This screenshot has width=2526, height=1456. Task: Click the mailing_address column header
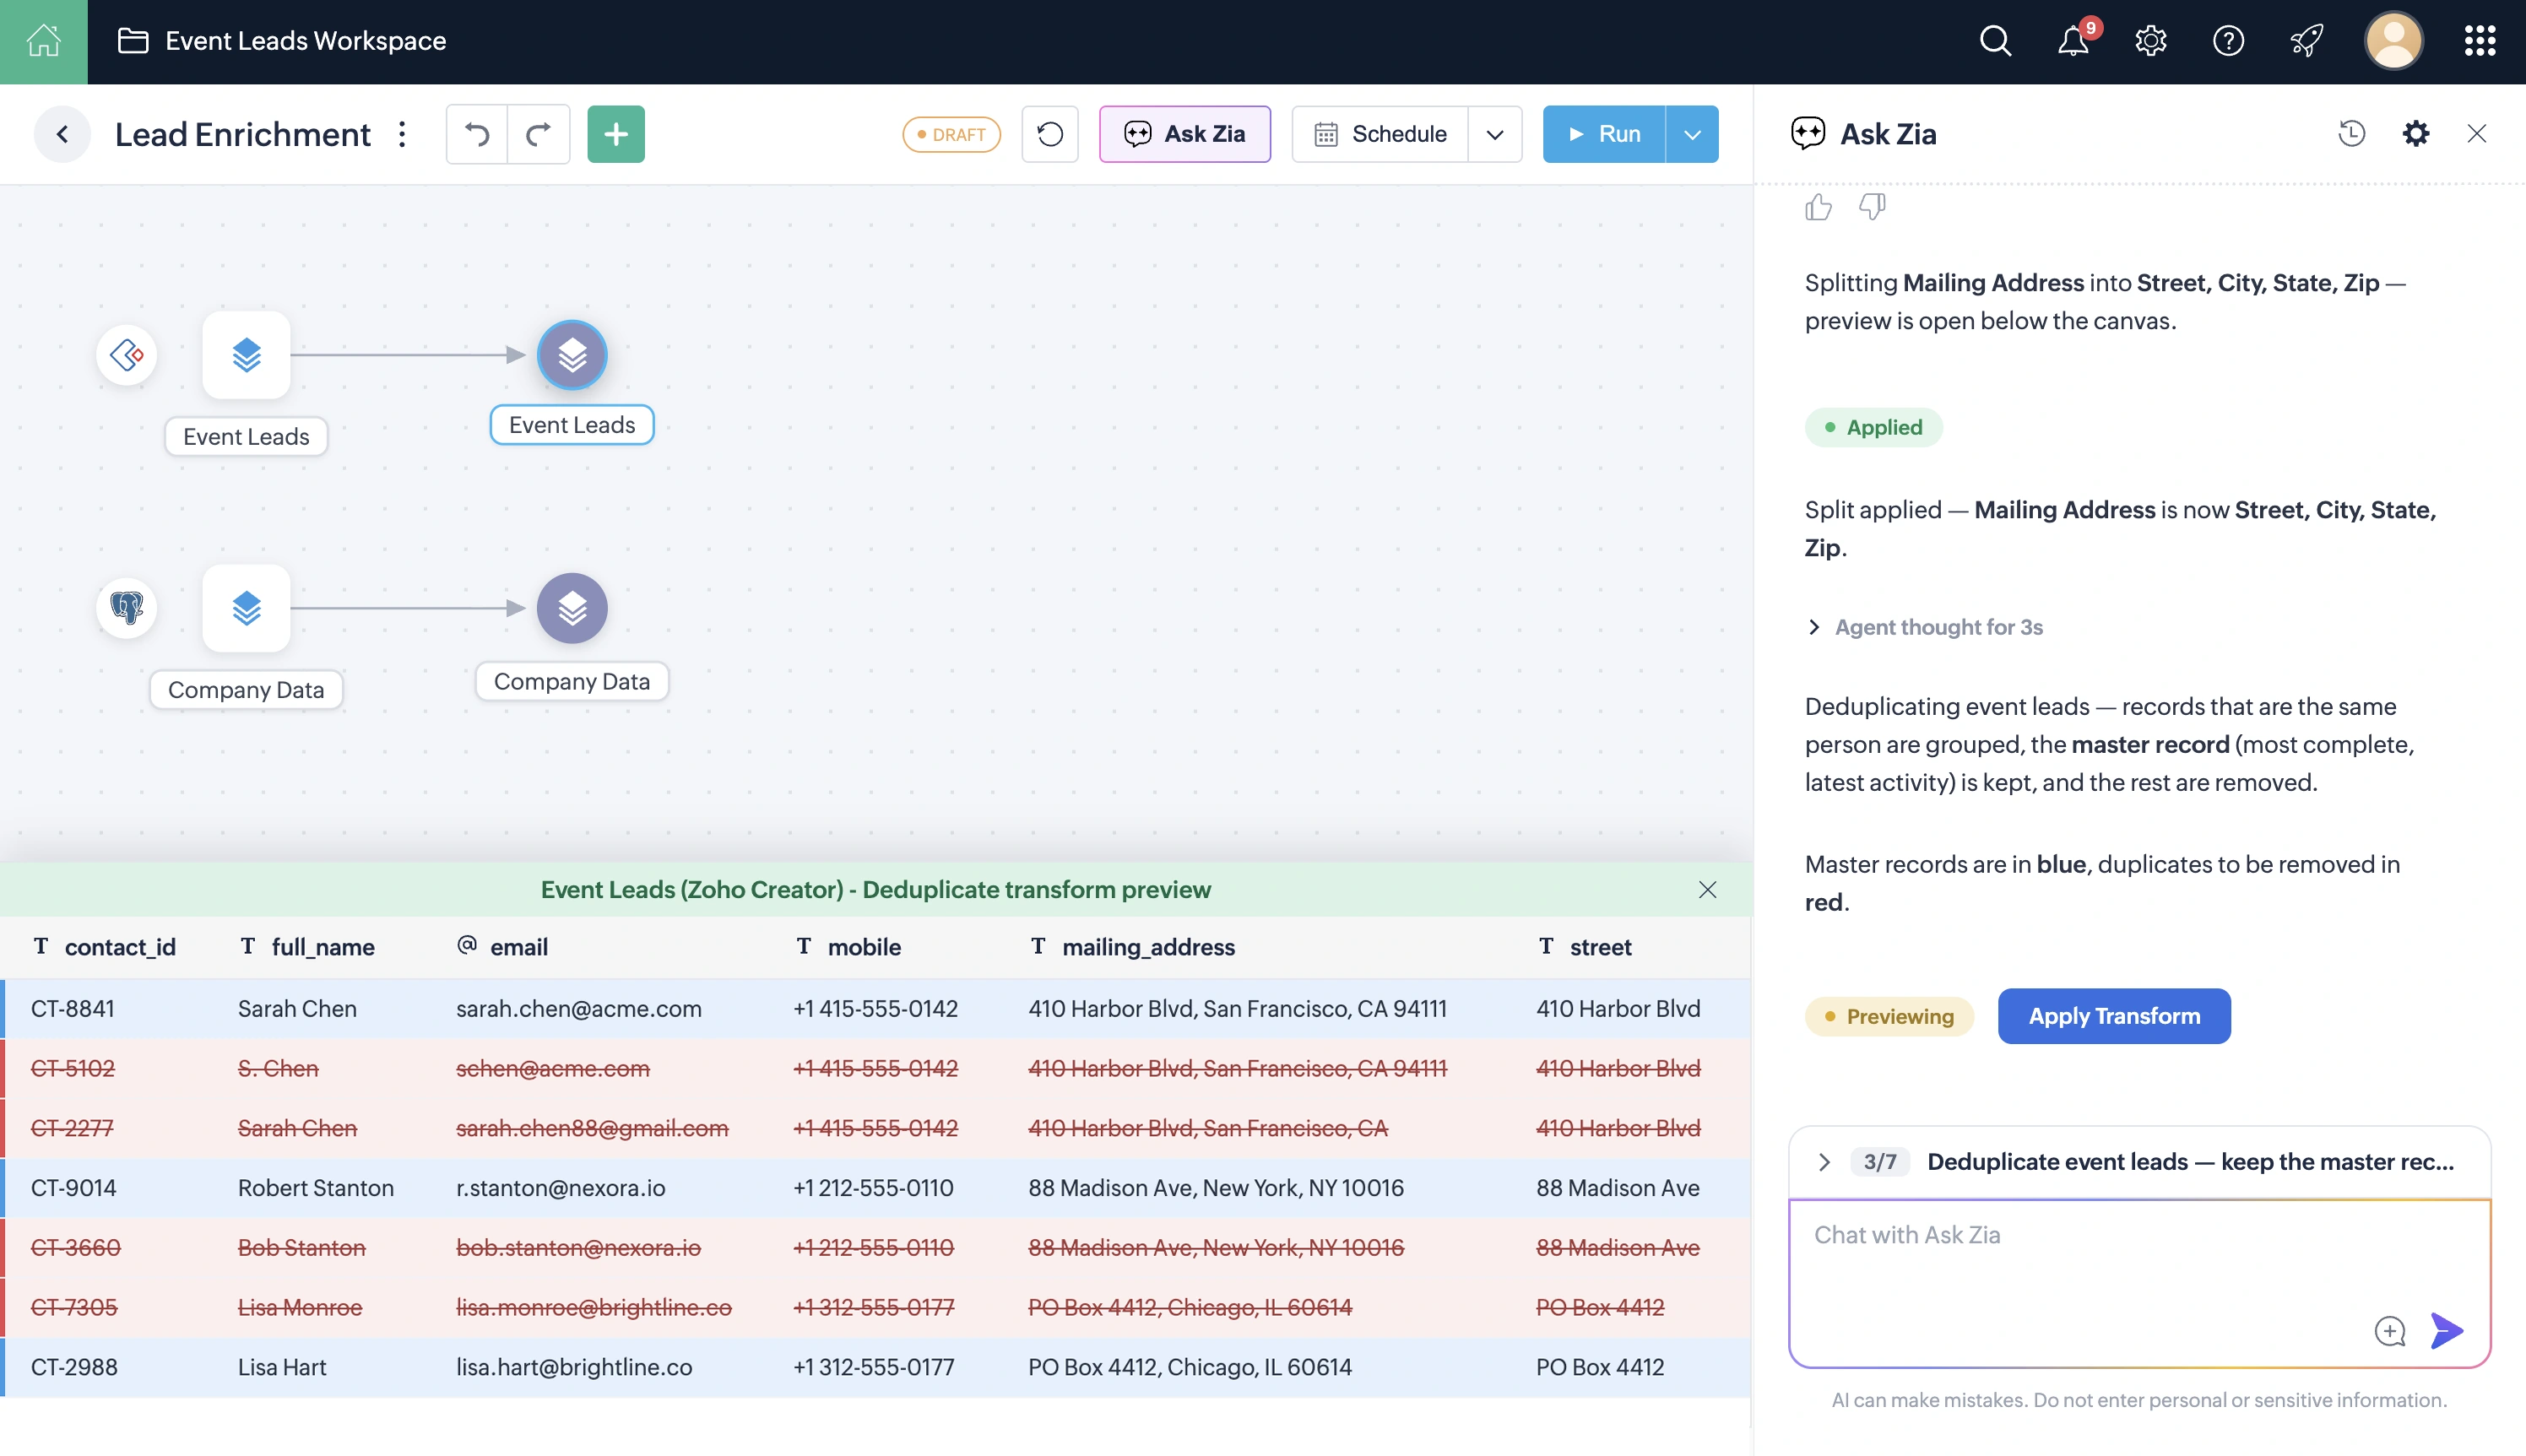[x=1133, y=947]
